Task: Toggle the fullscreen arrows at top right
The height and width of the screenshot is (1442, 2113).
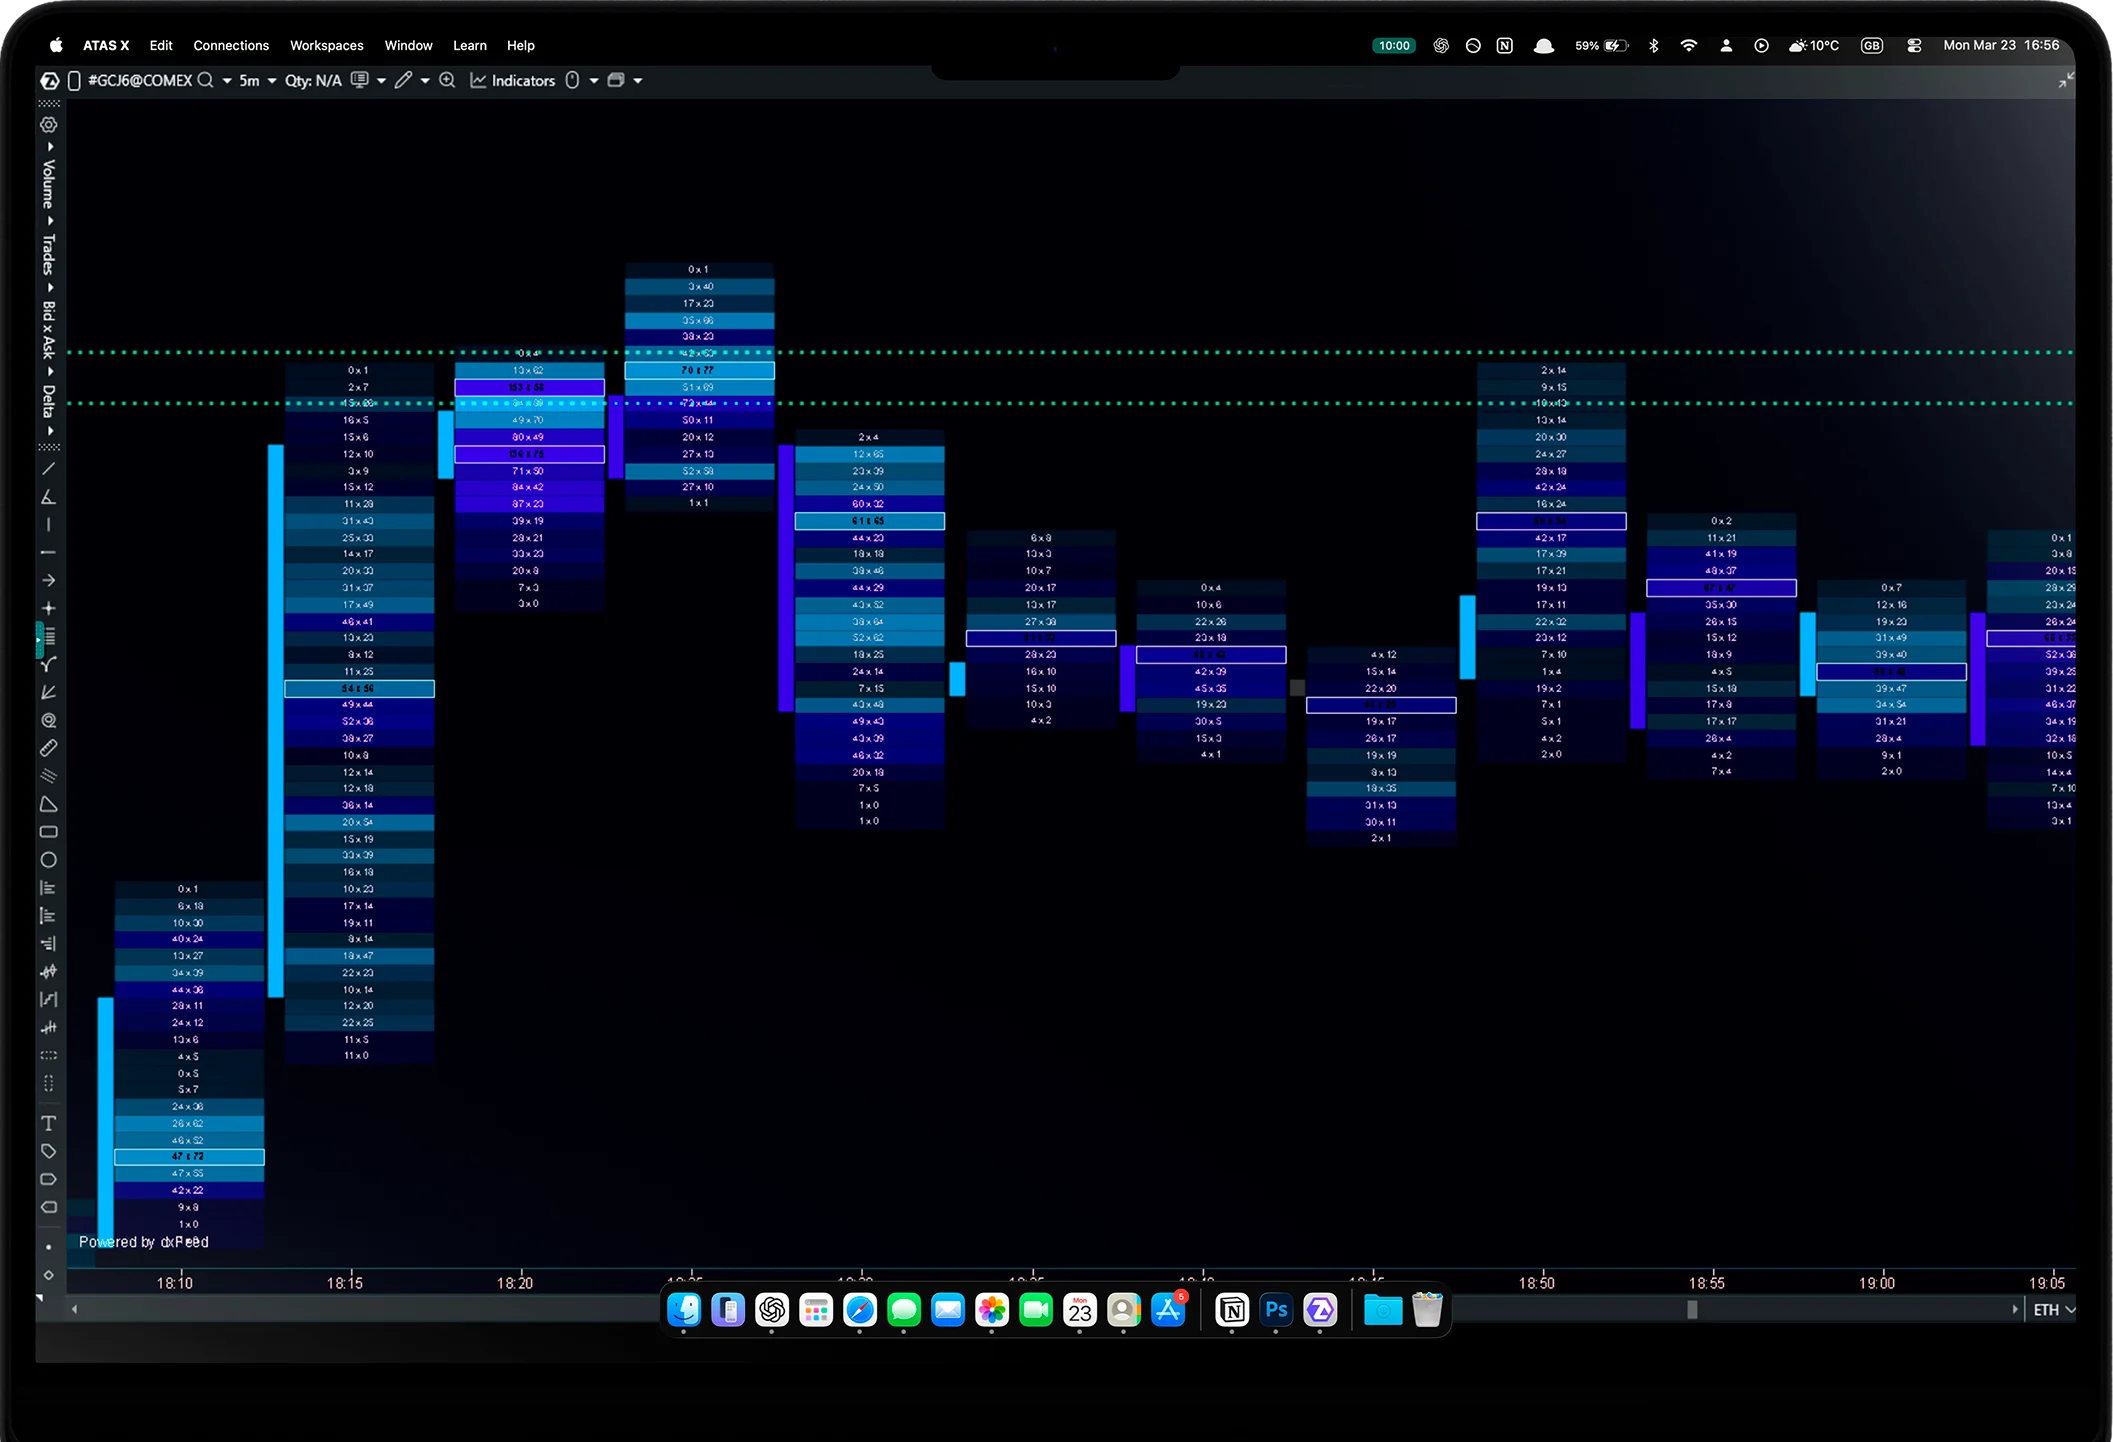Action: coord(2066,80)
